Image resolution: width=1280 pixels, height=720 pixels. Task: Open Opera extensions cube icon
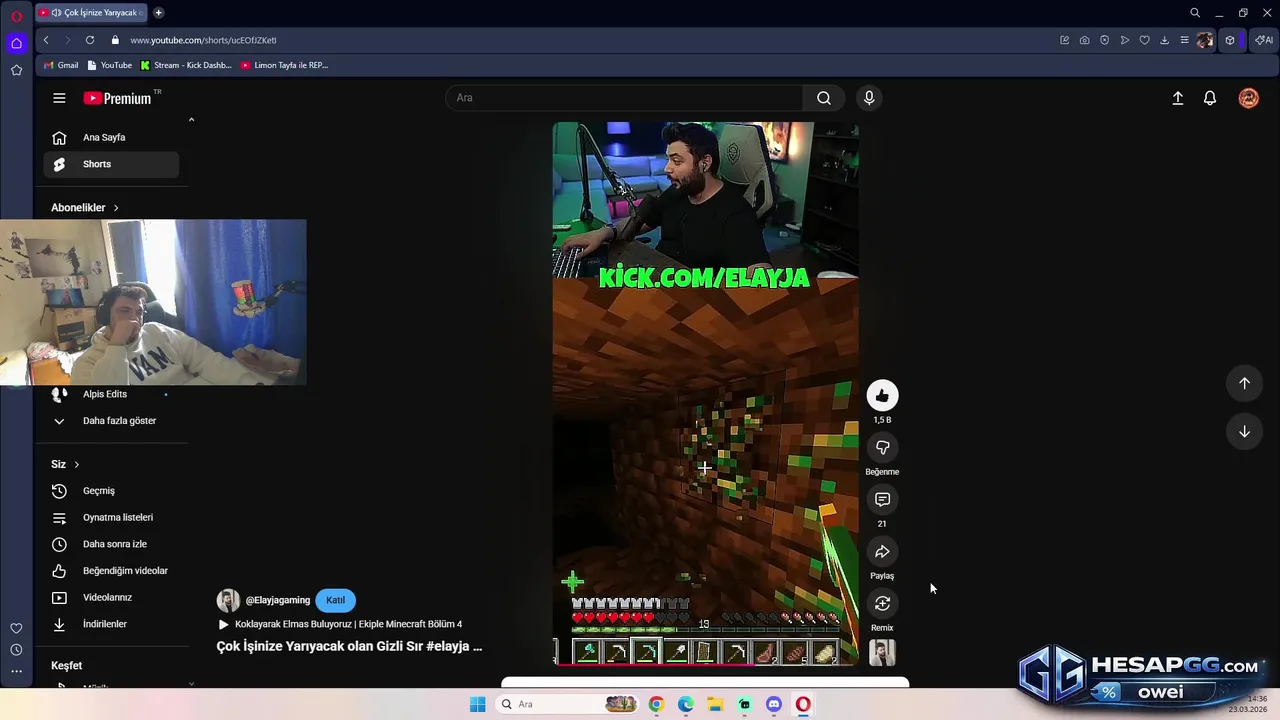pos(1230,40)
